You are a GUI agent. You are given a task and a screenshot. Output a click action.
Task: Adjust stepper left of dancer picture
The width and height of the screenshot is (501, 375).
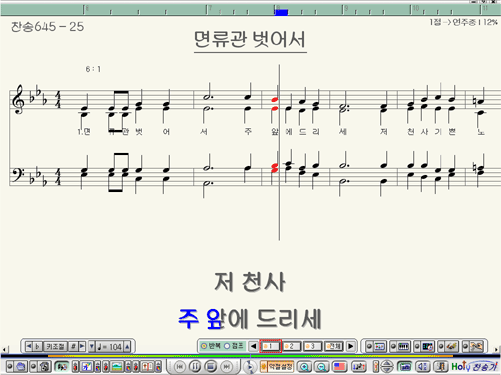tap(75, 366)
